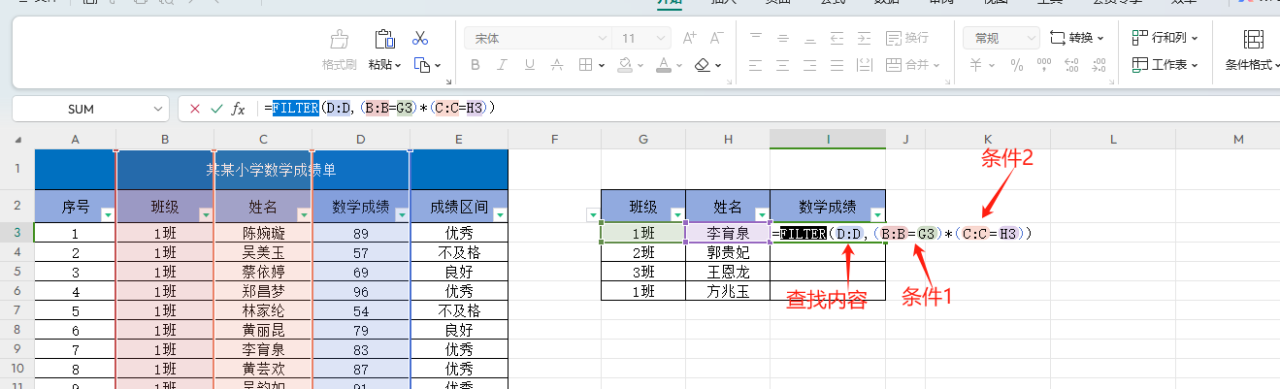Screen dimensions: 1280x389
Task: Click the increase decimal places icon
Action: pos(1072,65)
